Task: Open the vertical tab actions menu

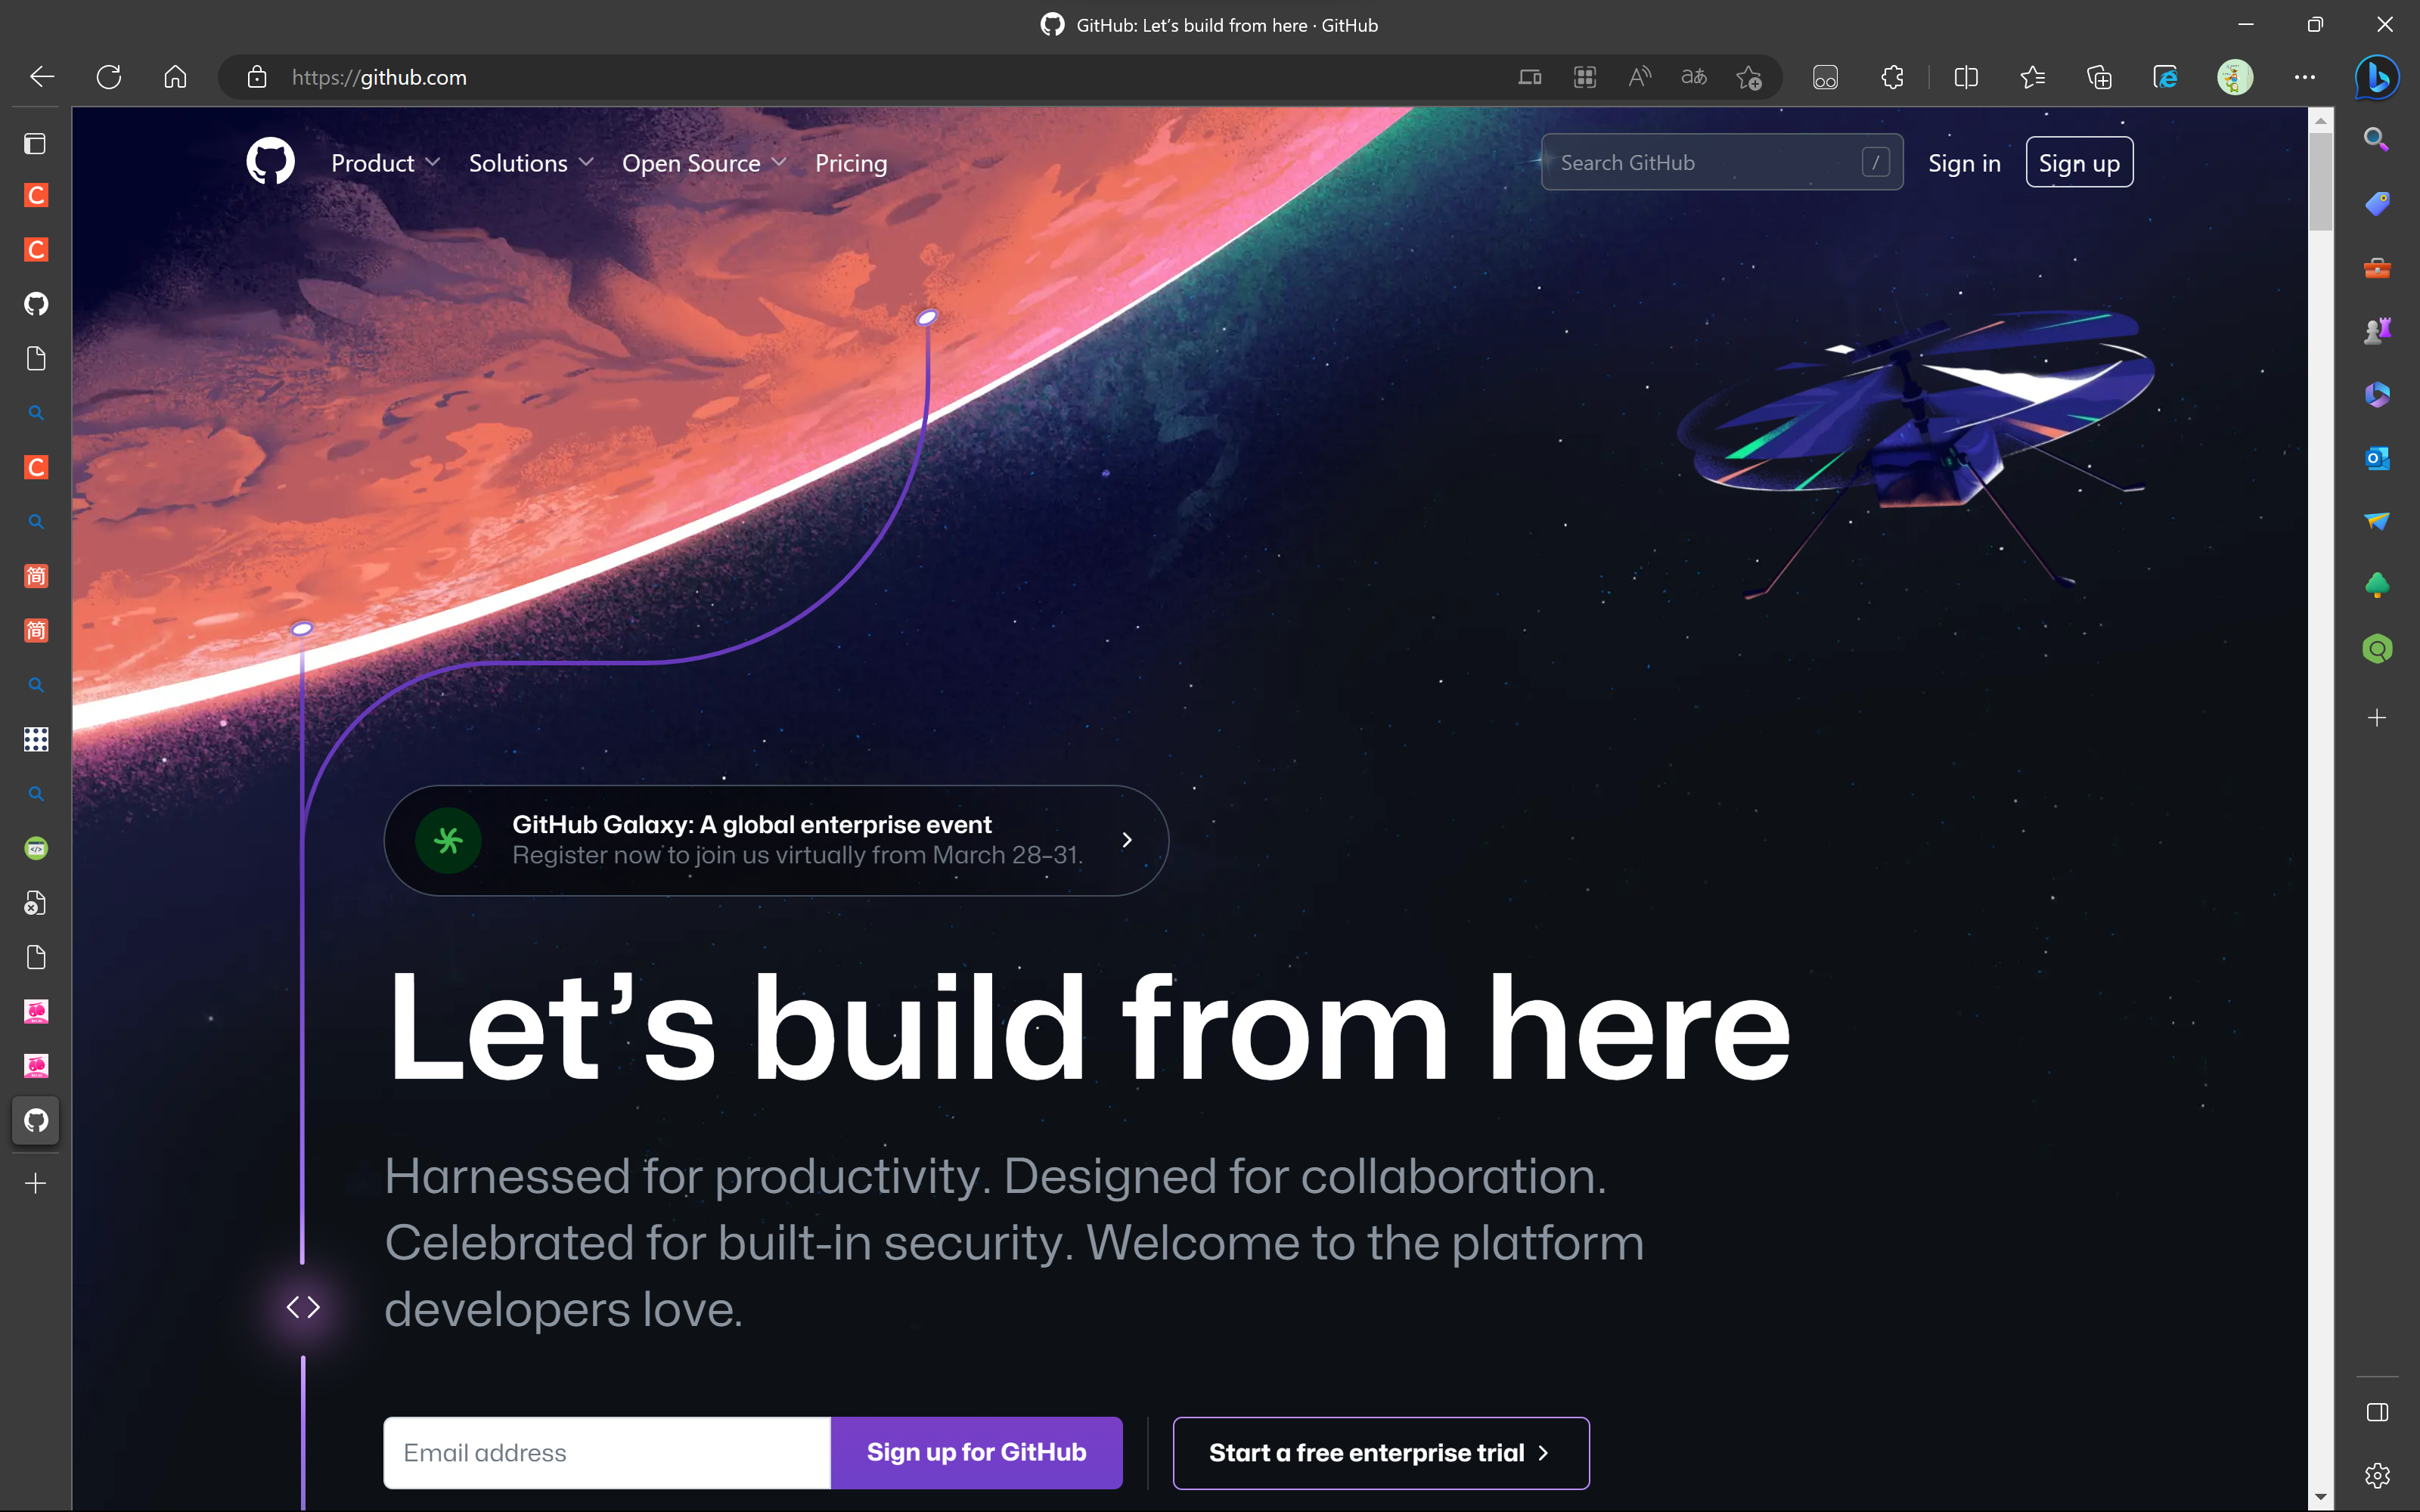Action: click(35, 144)
